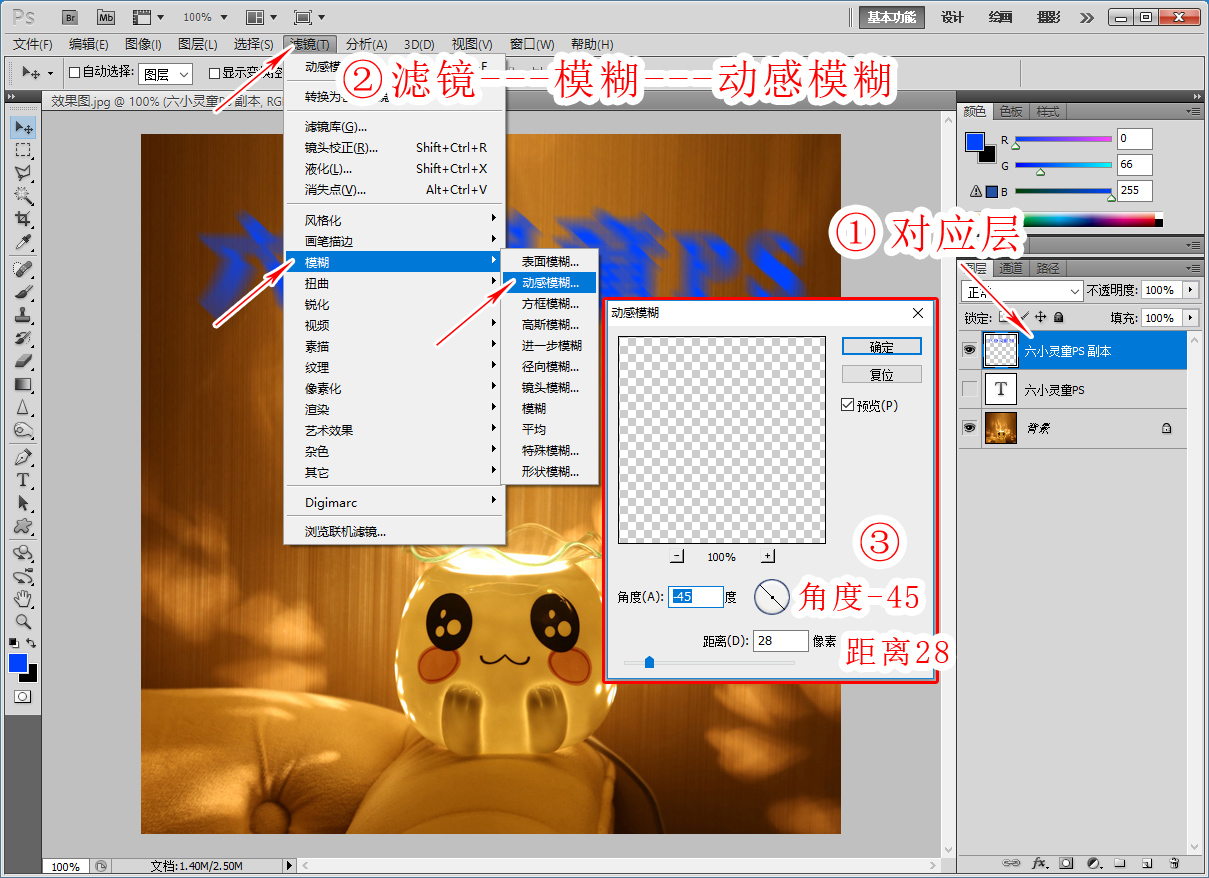The height and width of the screenshot is (878, 1209).
Task: Choose the Spot Healing Brush tool
Action: (x=23, y=269)
